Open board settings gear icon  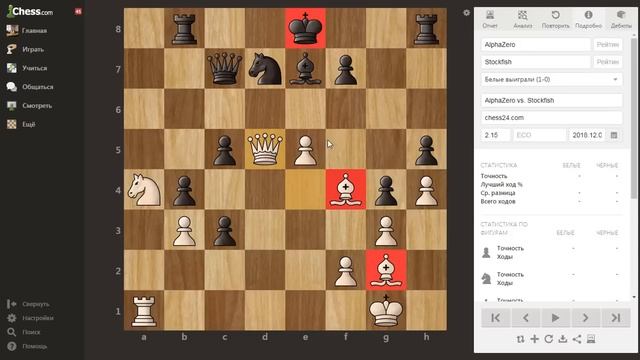[467, 13]
